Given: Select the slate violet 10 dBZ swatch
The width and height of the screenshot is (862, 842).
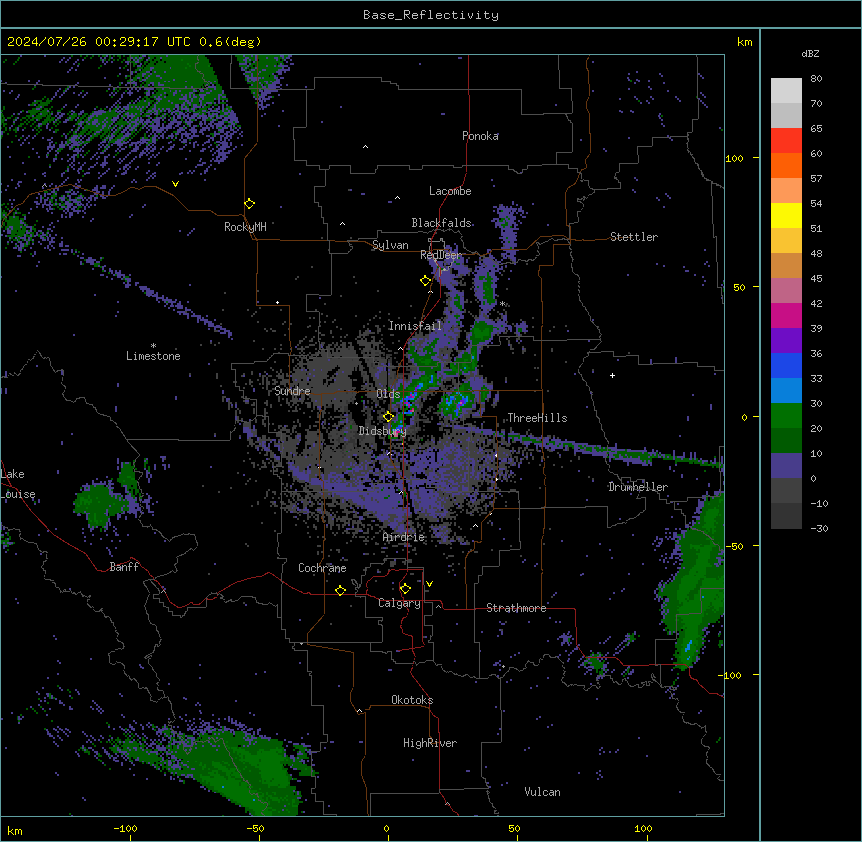Looking at the screenshot, I should click(786, 466).
